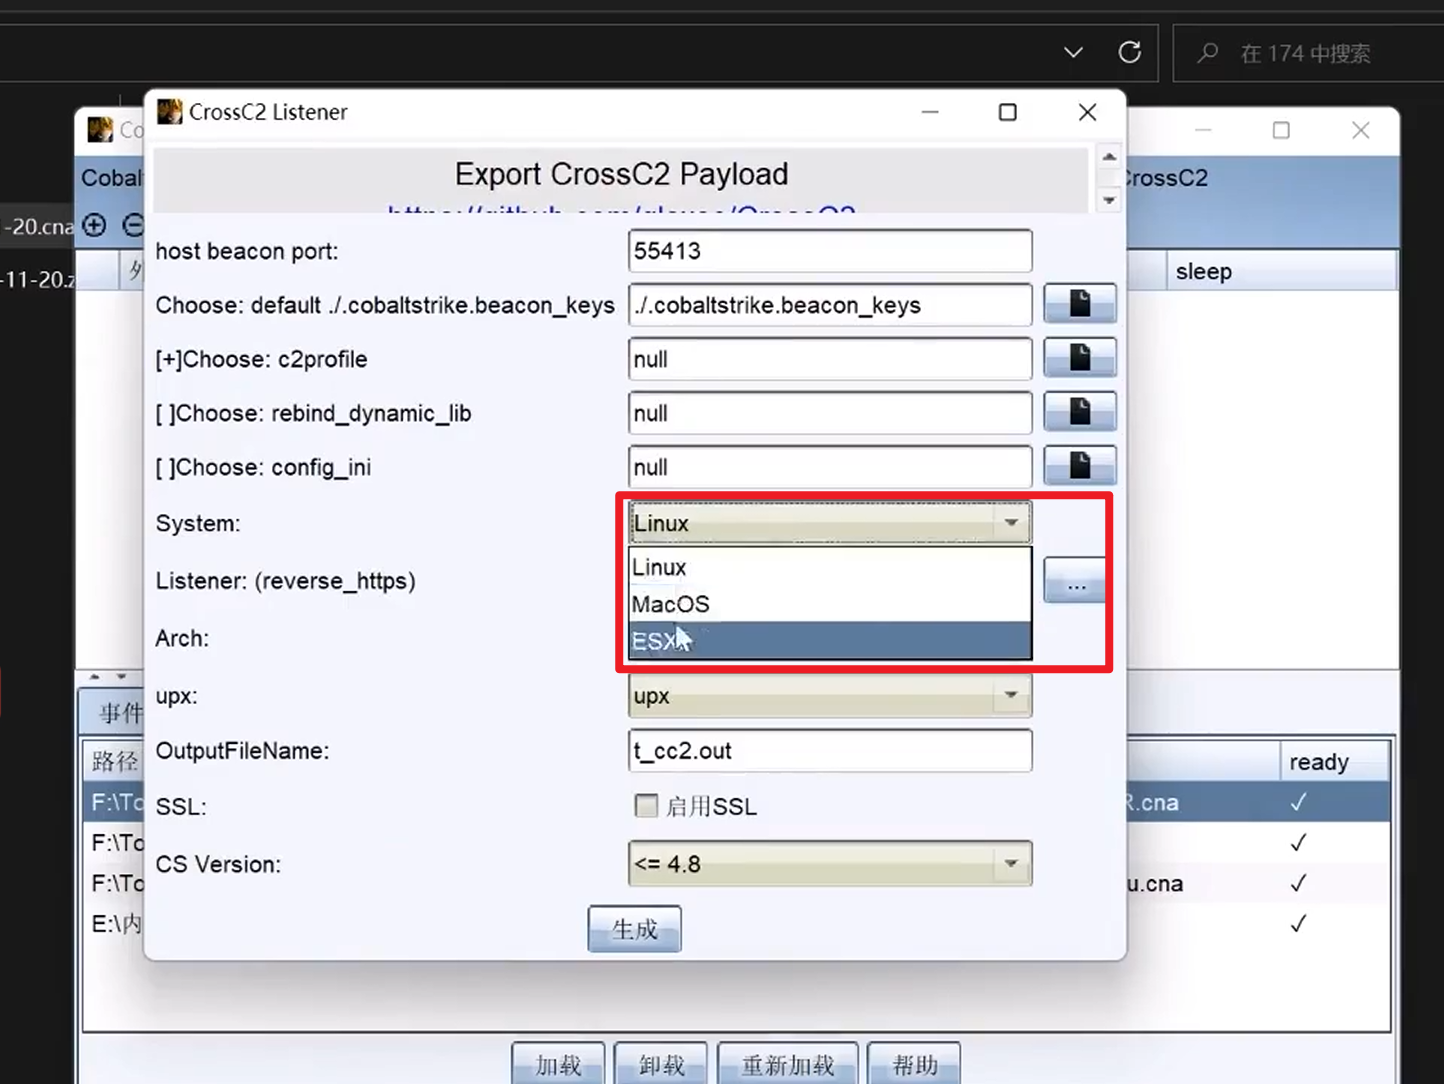Click the CrossC2 Listener title bar icon

[170, 111]
